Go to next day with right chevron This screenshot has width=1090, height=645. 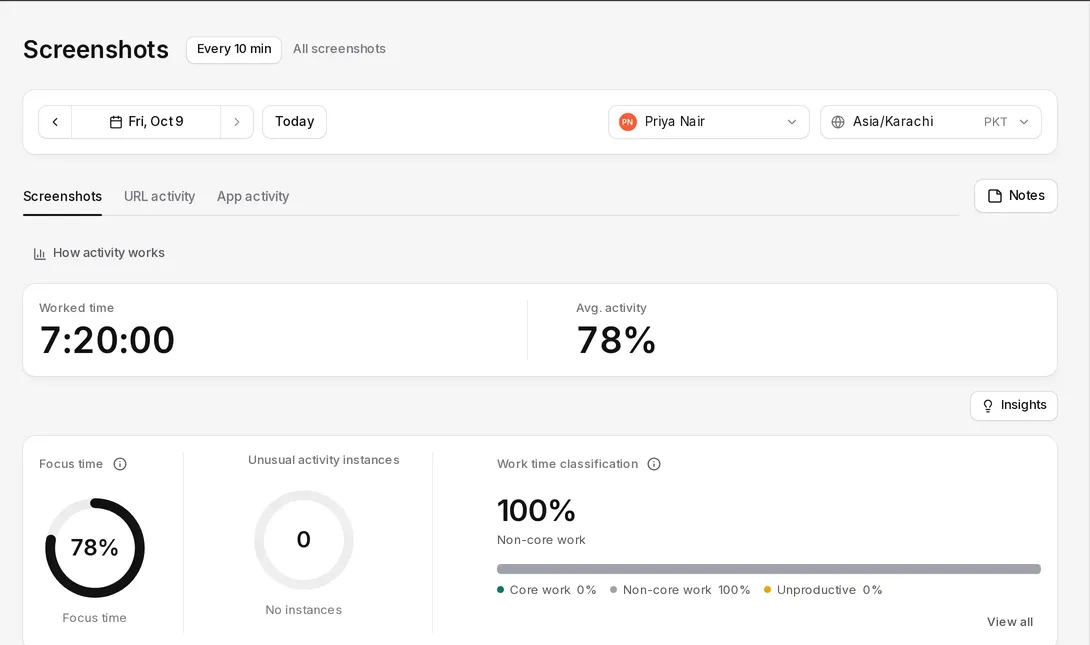237,122
